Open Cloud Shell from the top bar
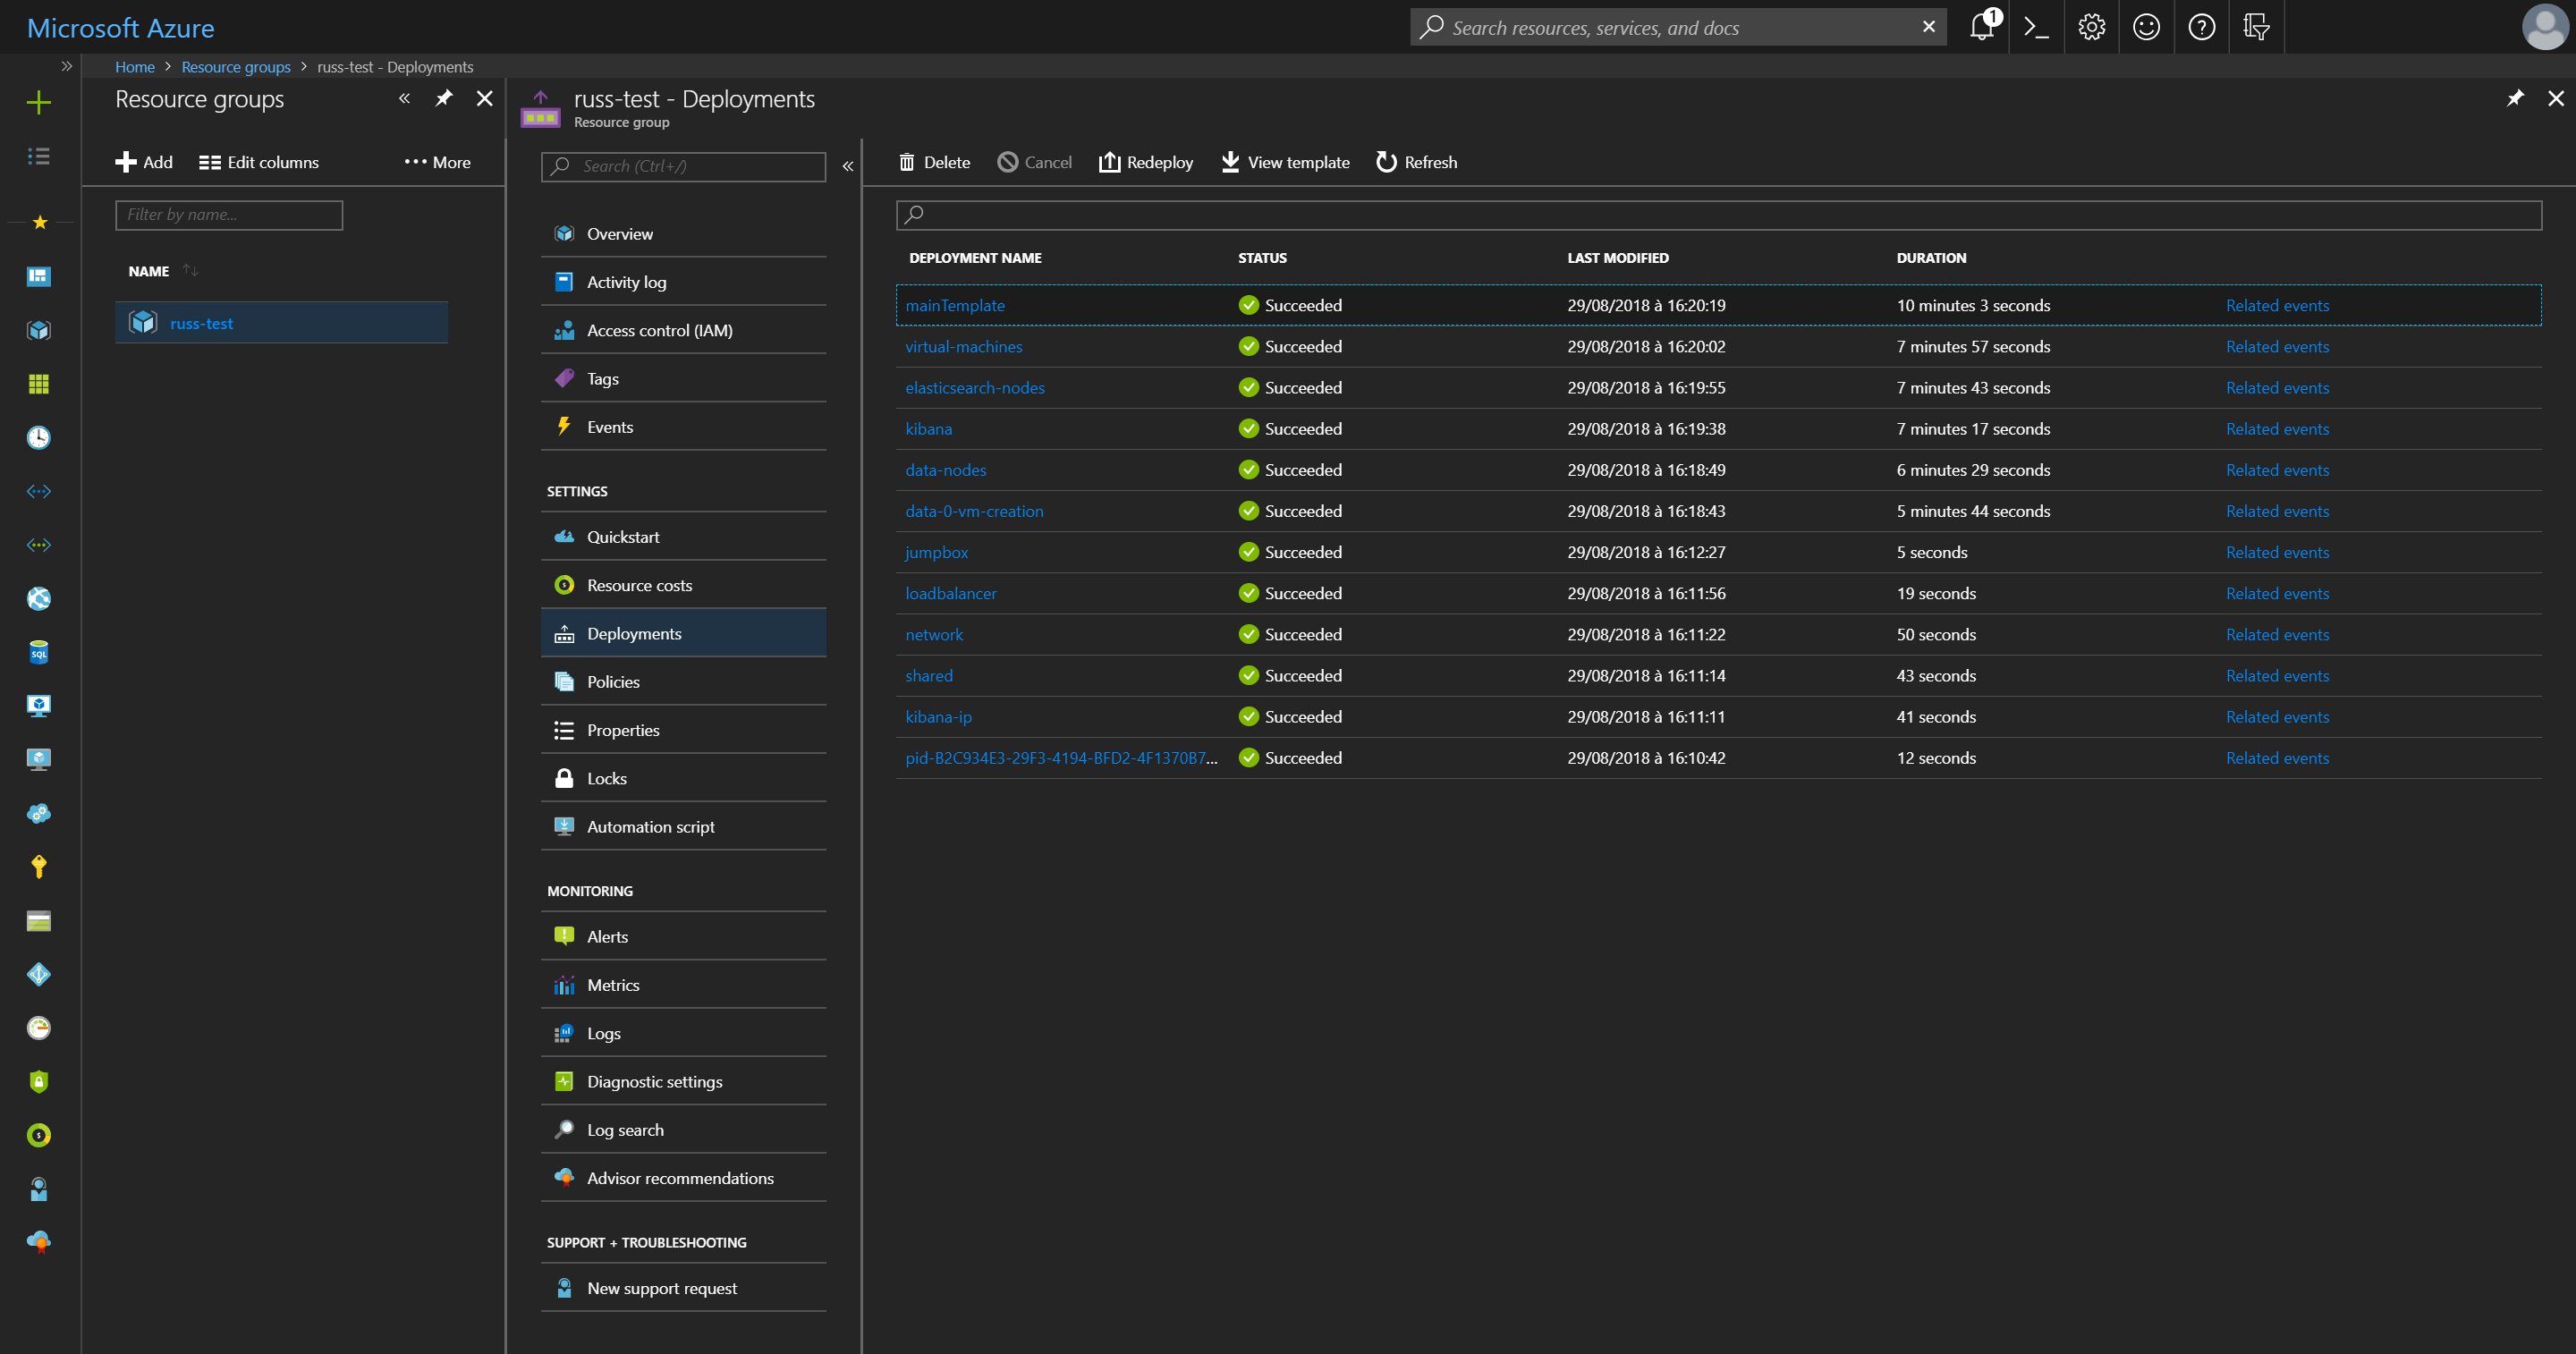 point(2036,27)
